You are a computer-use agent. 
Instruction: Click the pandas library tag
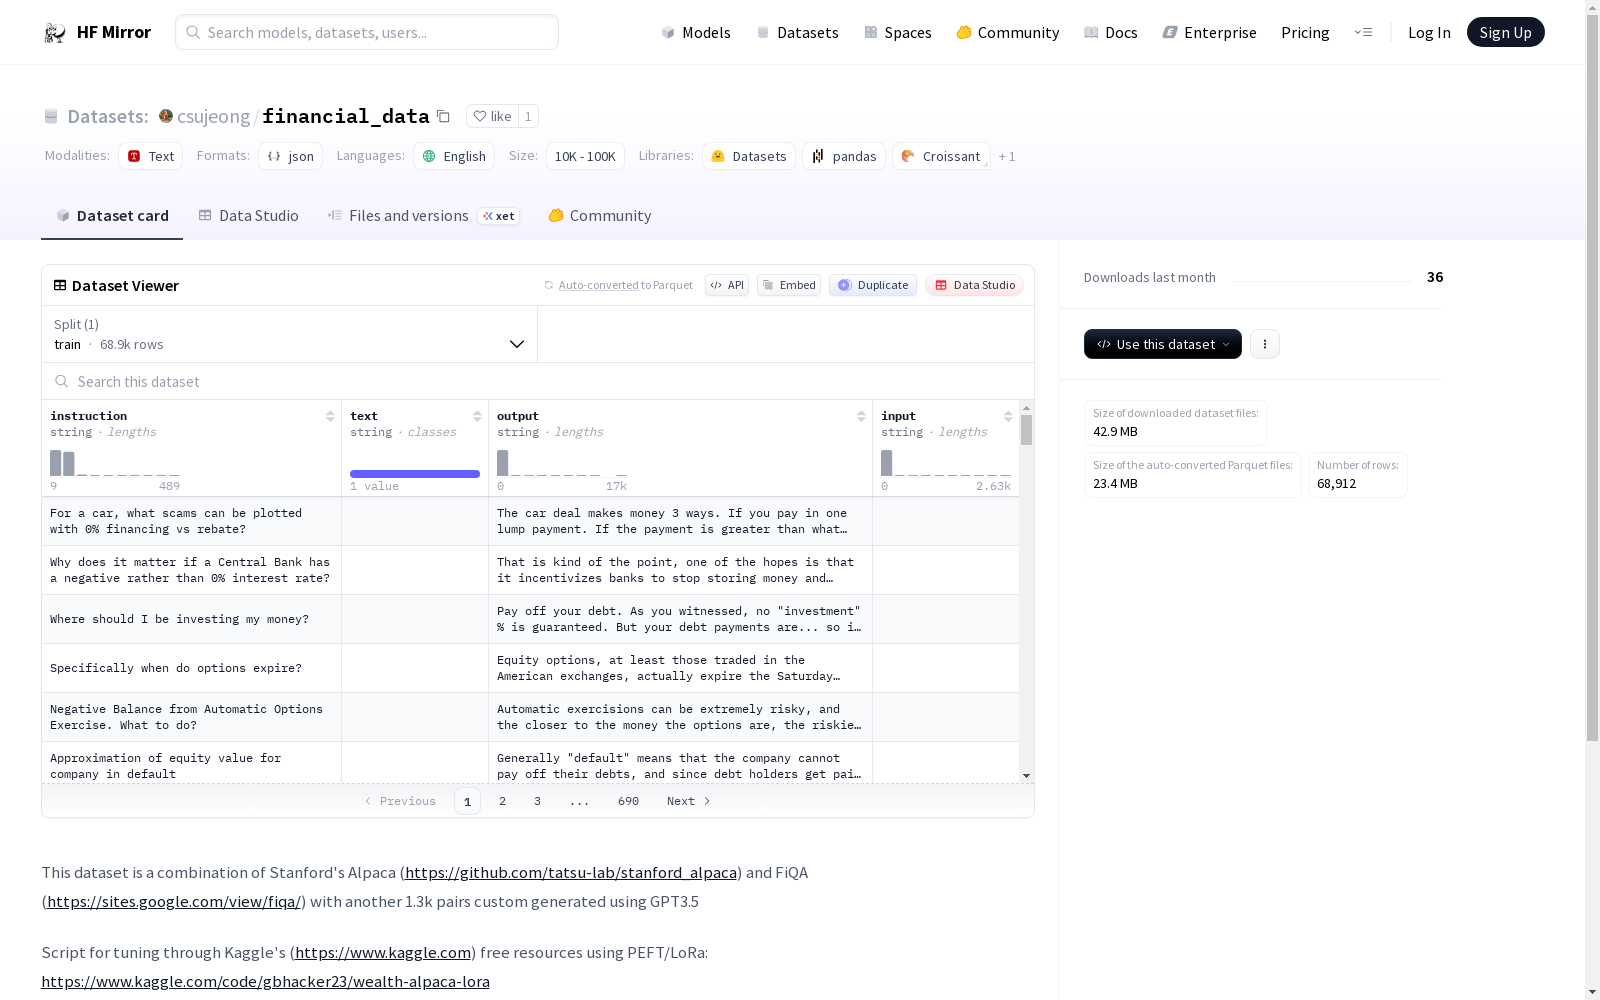844,156
